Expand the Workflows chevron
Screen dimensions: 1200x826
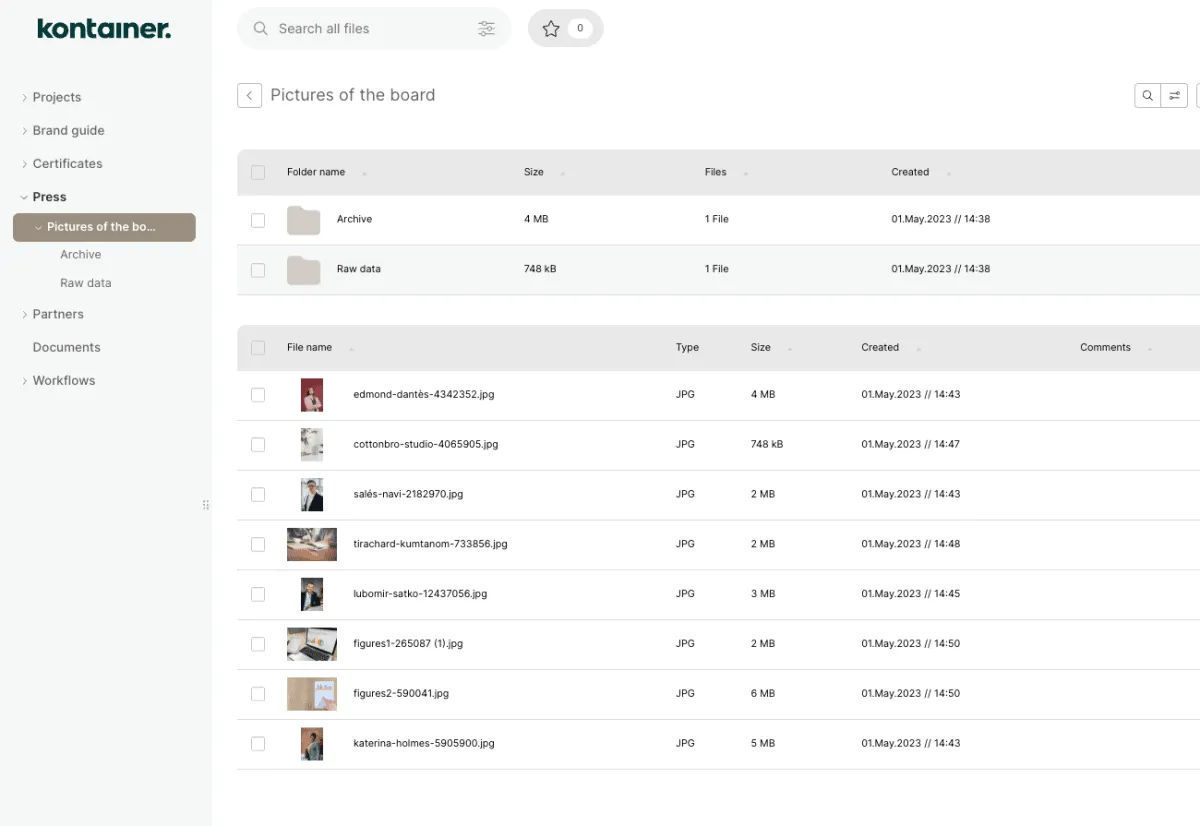(24, 381)
